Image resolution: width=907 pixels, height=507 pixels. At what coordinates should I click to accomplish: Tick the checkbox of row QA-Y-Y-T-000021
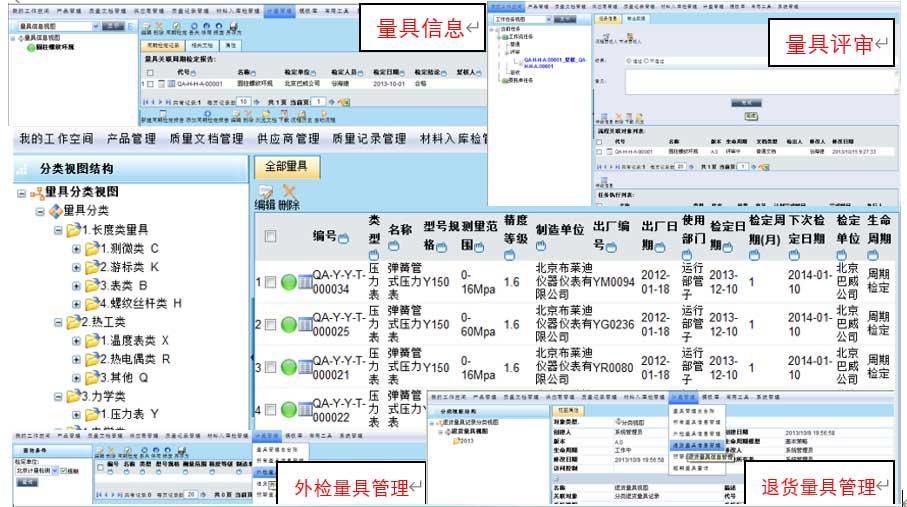click(270, 368)
